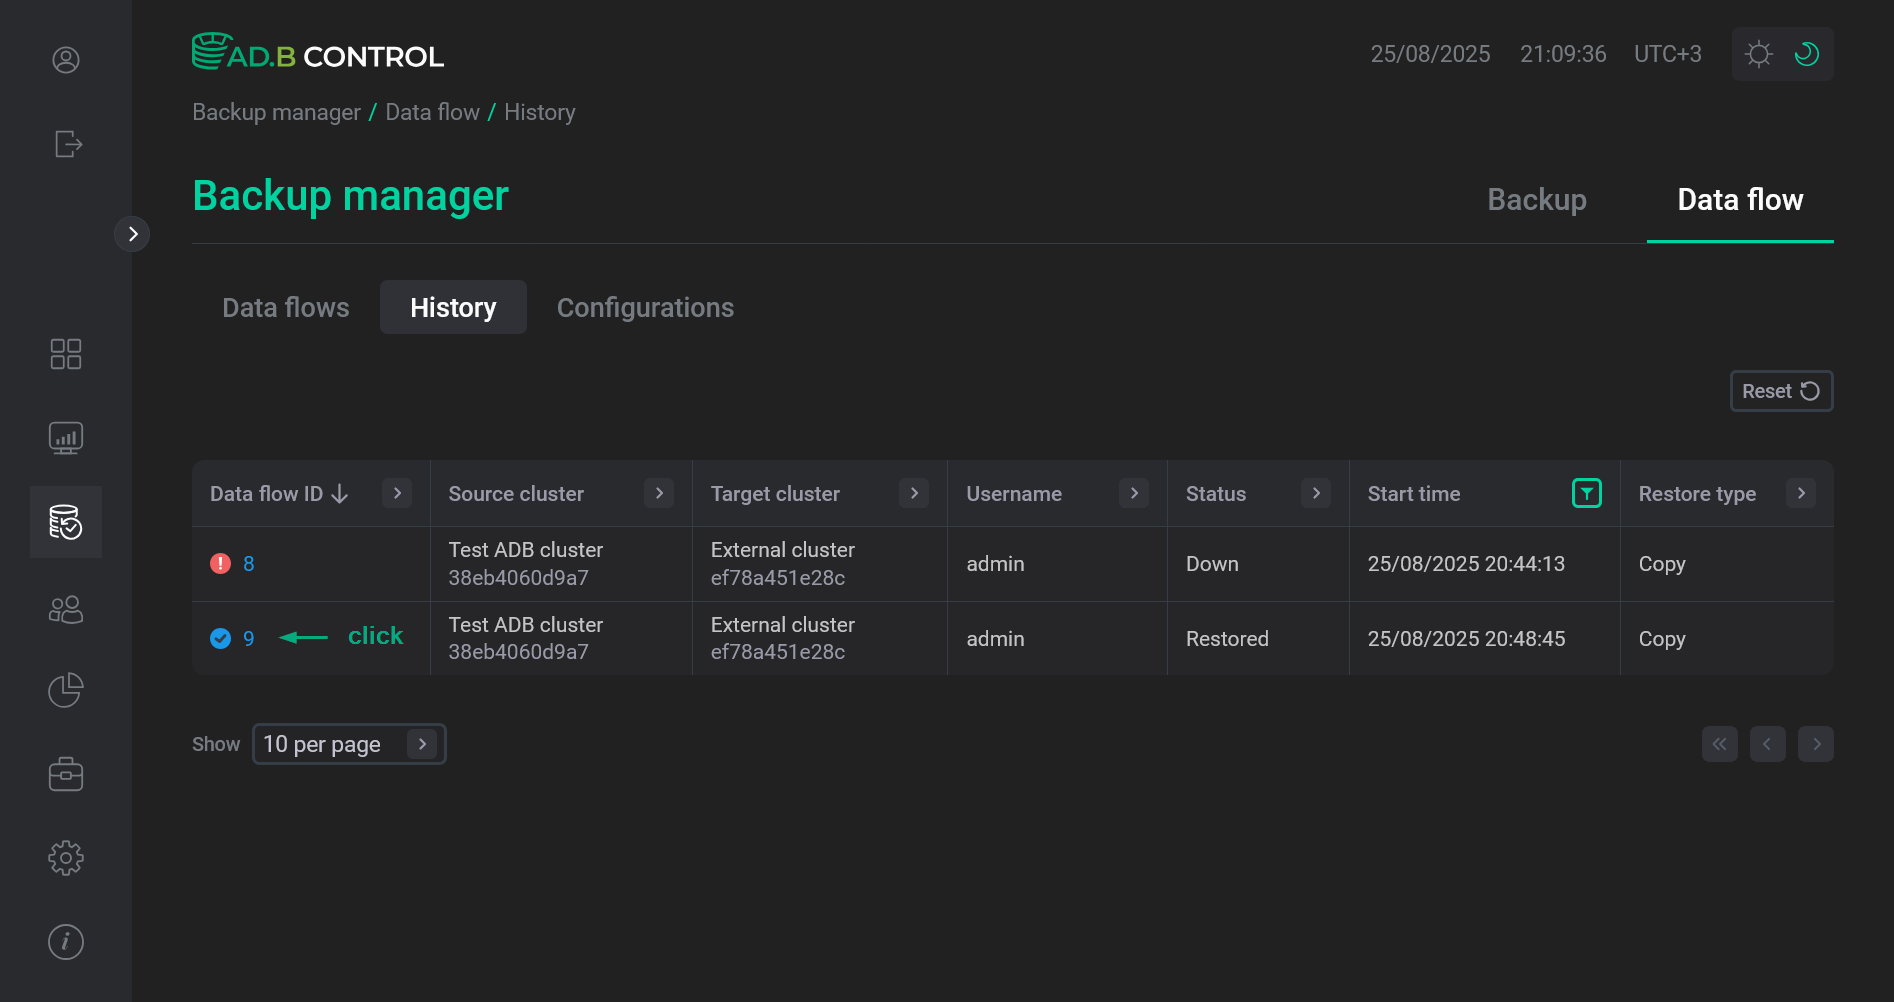Open the users management icon

click(x=65, y=609)
